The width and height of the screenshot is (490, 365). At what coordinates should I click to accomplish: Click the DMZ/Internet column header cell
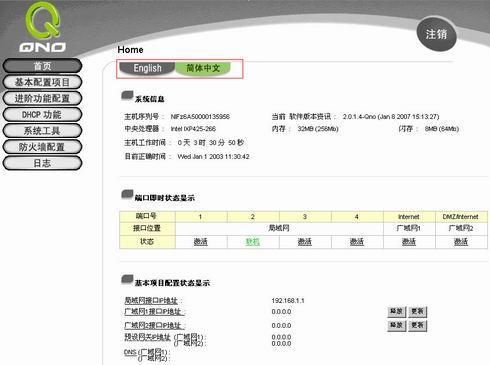coord(461,217)
